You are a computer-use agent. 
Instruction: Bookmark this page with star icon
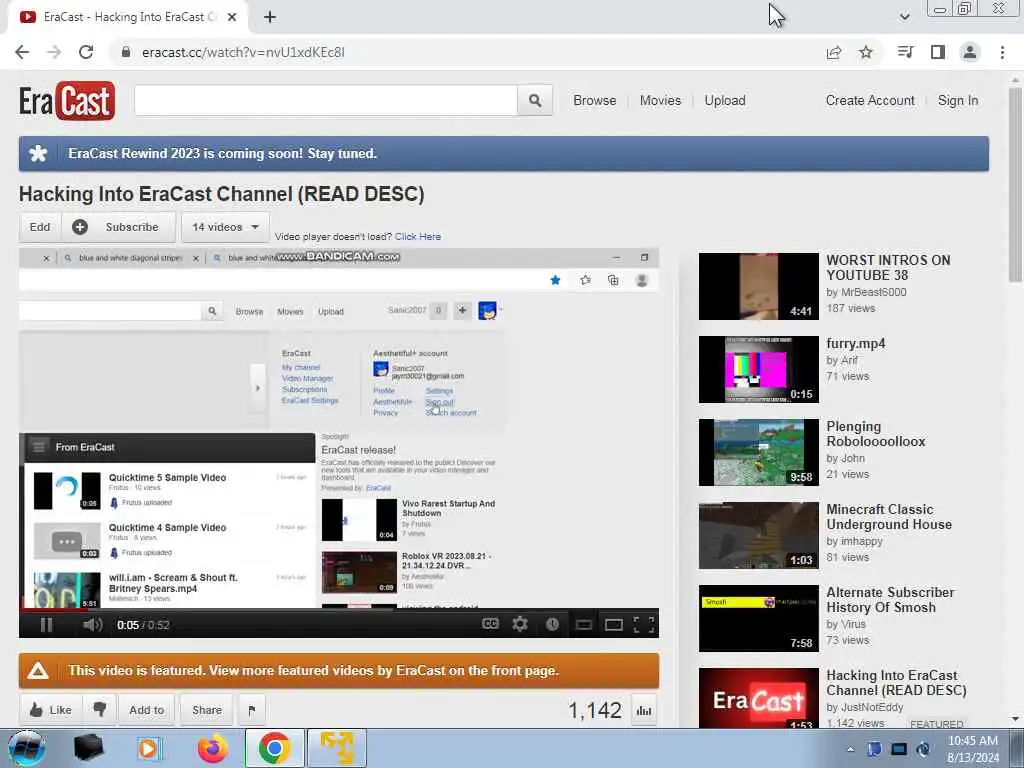pyautogui.click(x=866, y=52)
